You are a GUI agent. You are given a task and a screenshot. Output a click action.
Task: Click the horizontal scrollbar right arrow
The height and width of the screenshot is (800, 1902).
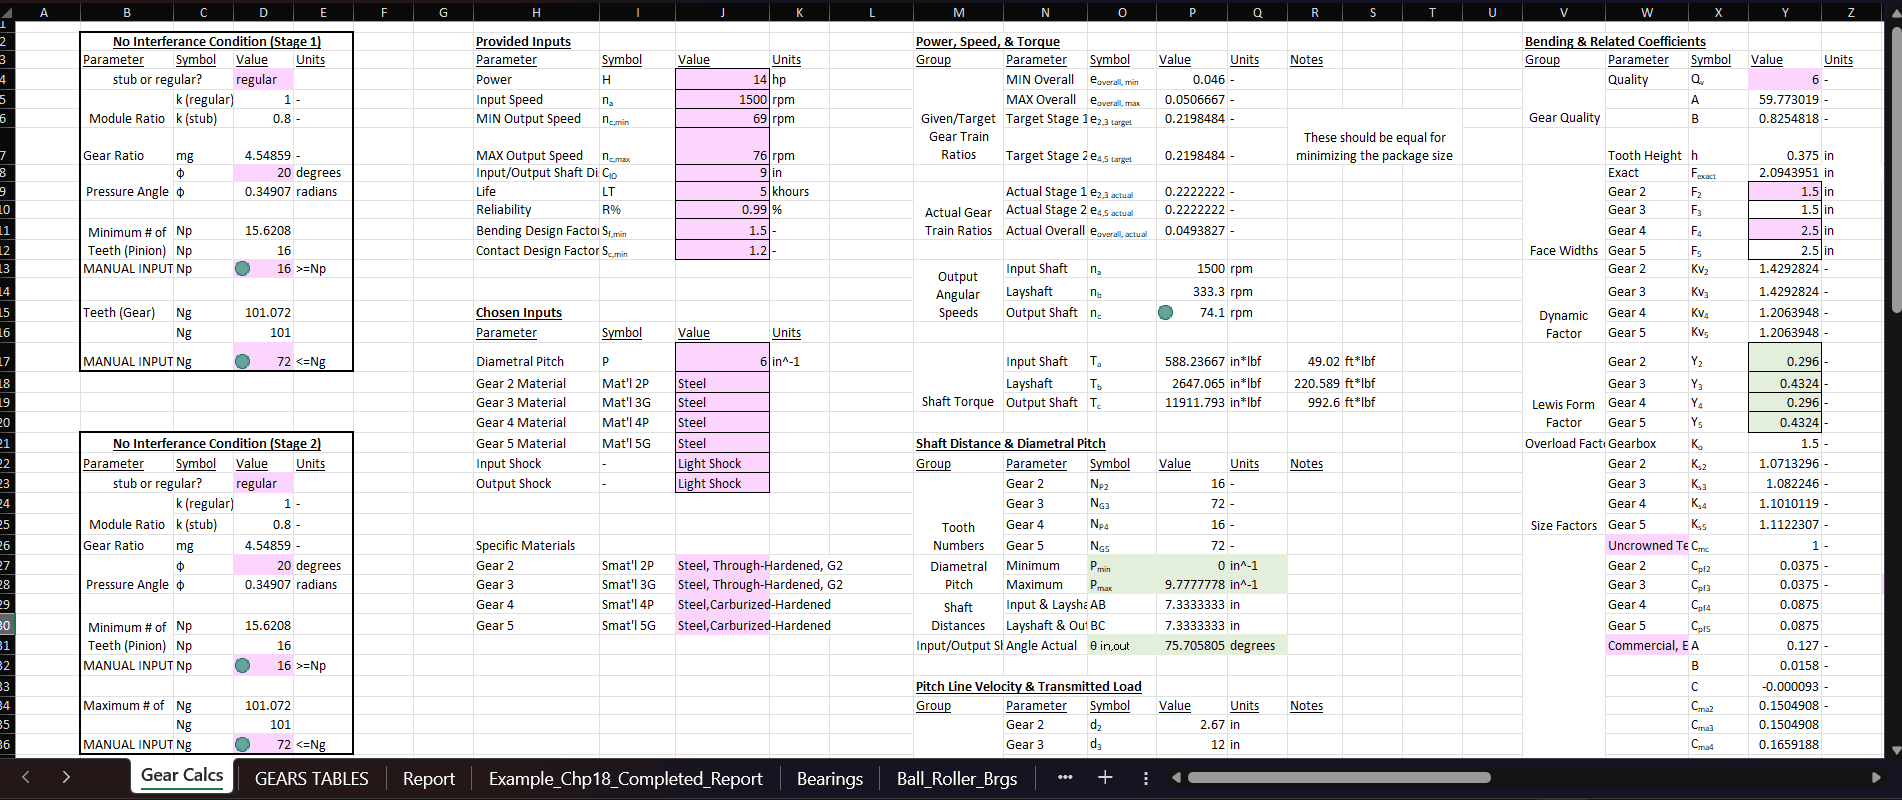pyautogui.click(x=1875, y=777)
